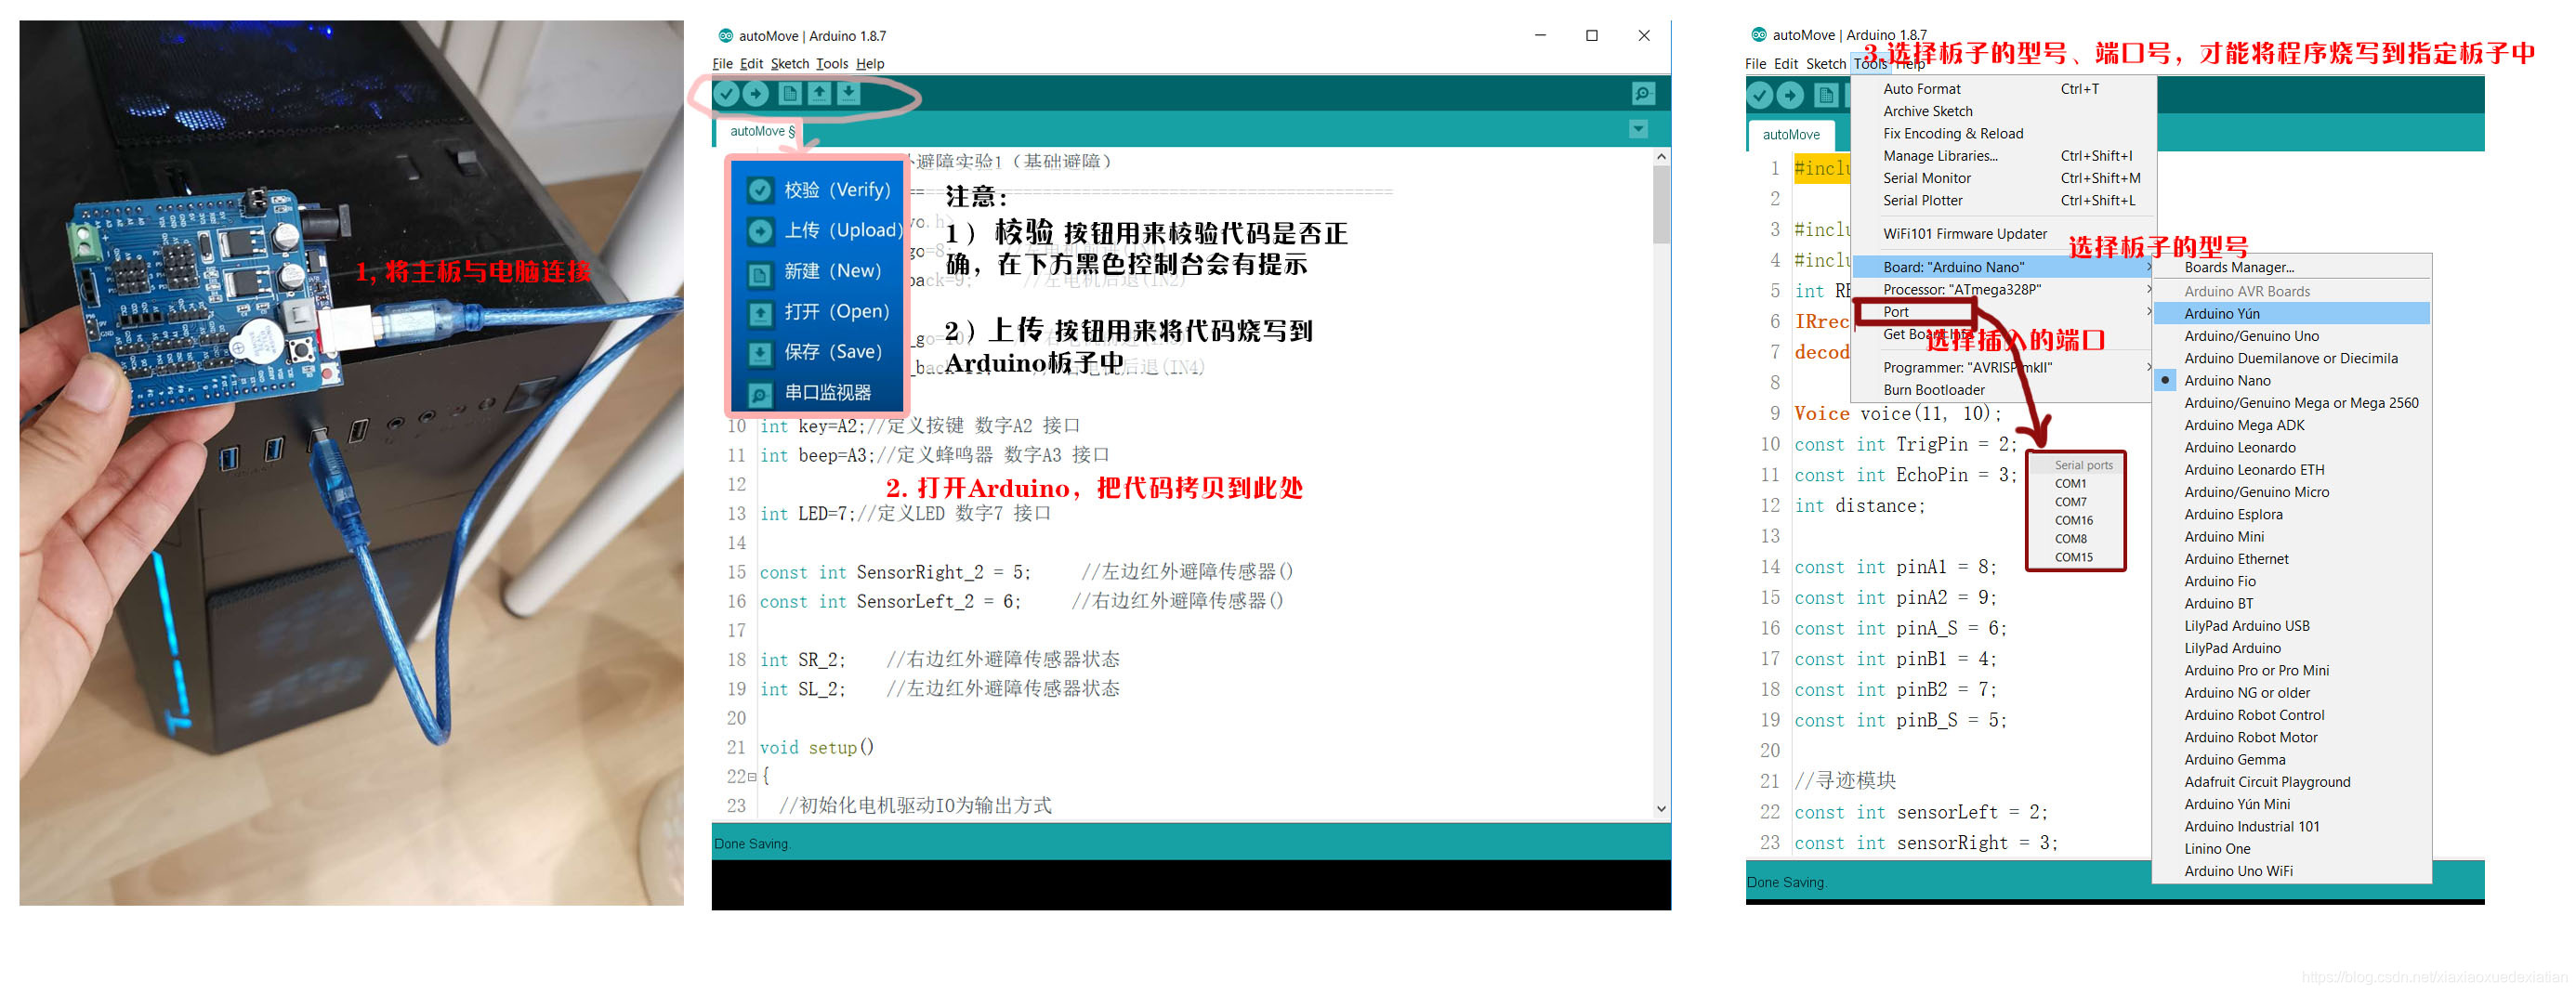
Task: Expand the Processor "ATmega328P" submenu
Action: pyautogui.click(x=2002, y=290)
